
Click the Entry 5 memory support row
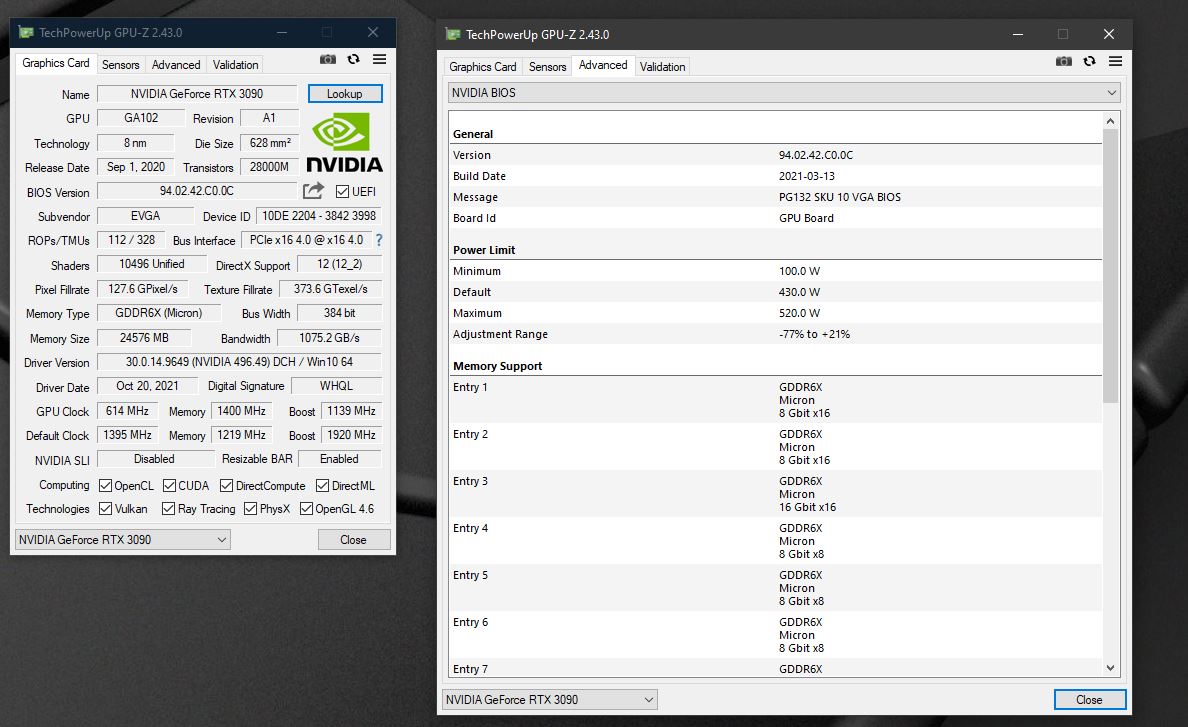pyautogui.click(x=775, y=588)
